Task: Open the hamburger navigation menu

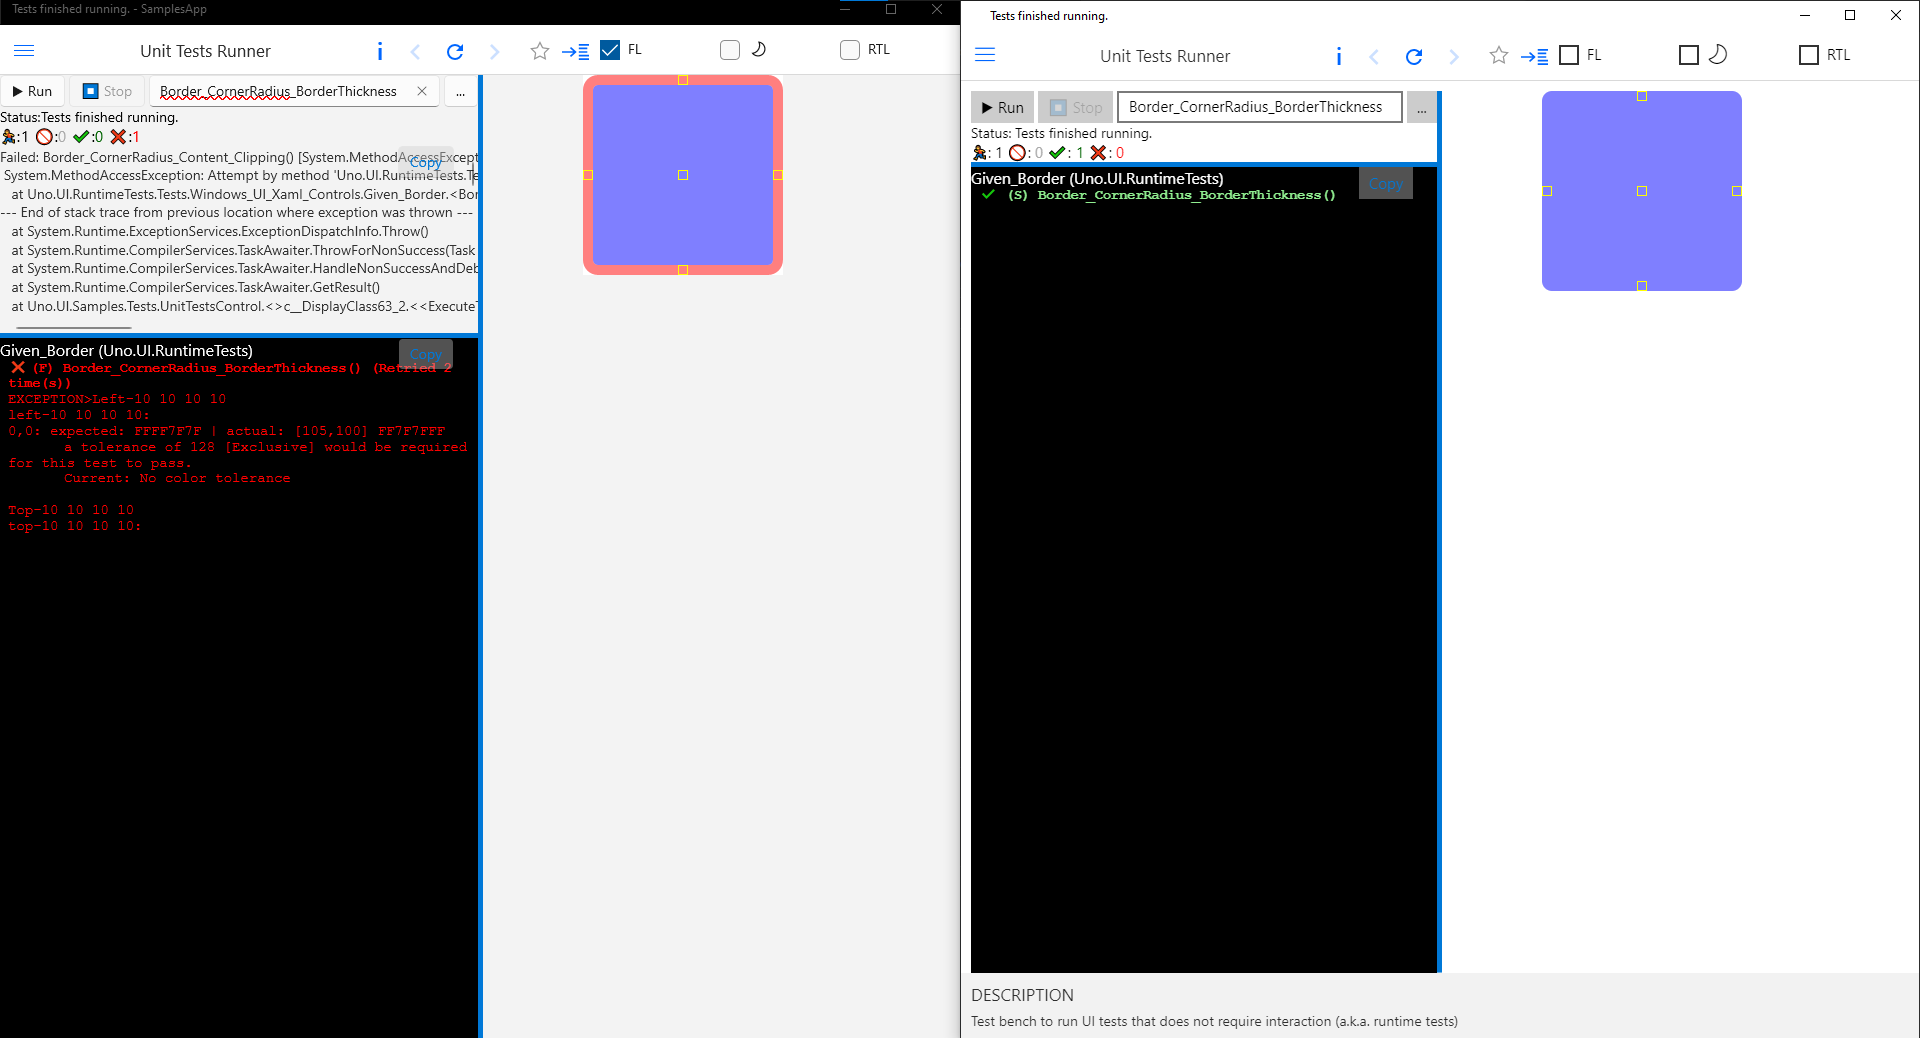Action: 24,50
